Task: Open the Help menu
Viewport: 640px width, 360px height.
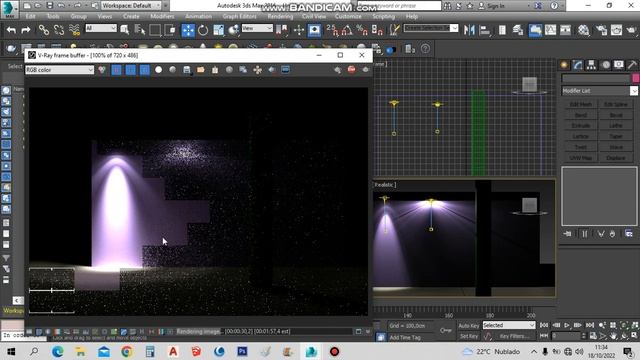Action: coord(411,16)
